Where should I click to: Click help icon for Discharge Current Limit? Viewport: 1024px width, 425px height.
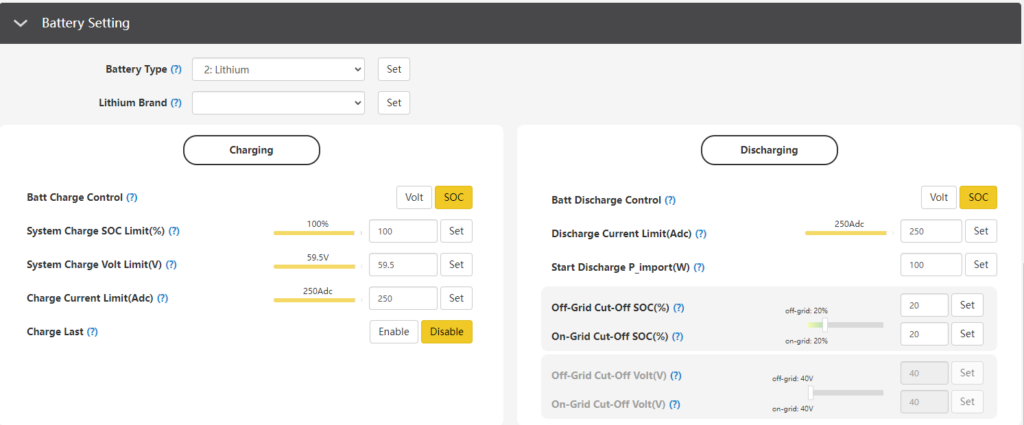(x=700, y=234)
